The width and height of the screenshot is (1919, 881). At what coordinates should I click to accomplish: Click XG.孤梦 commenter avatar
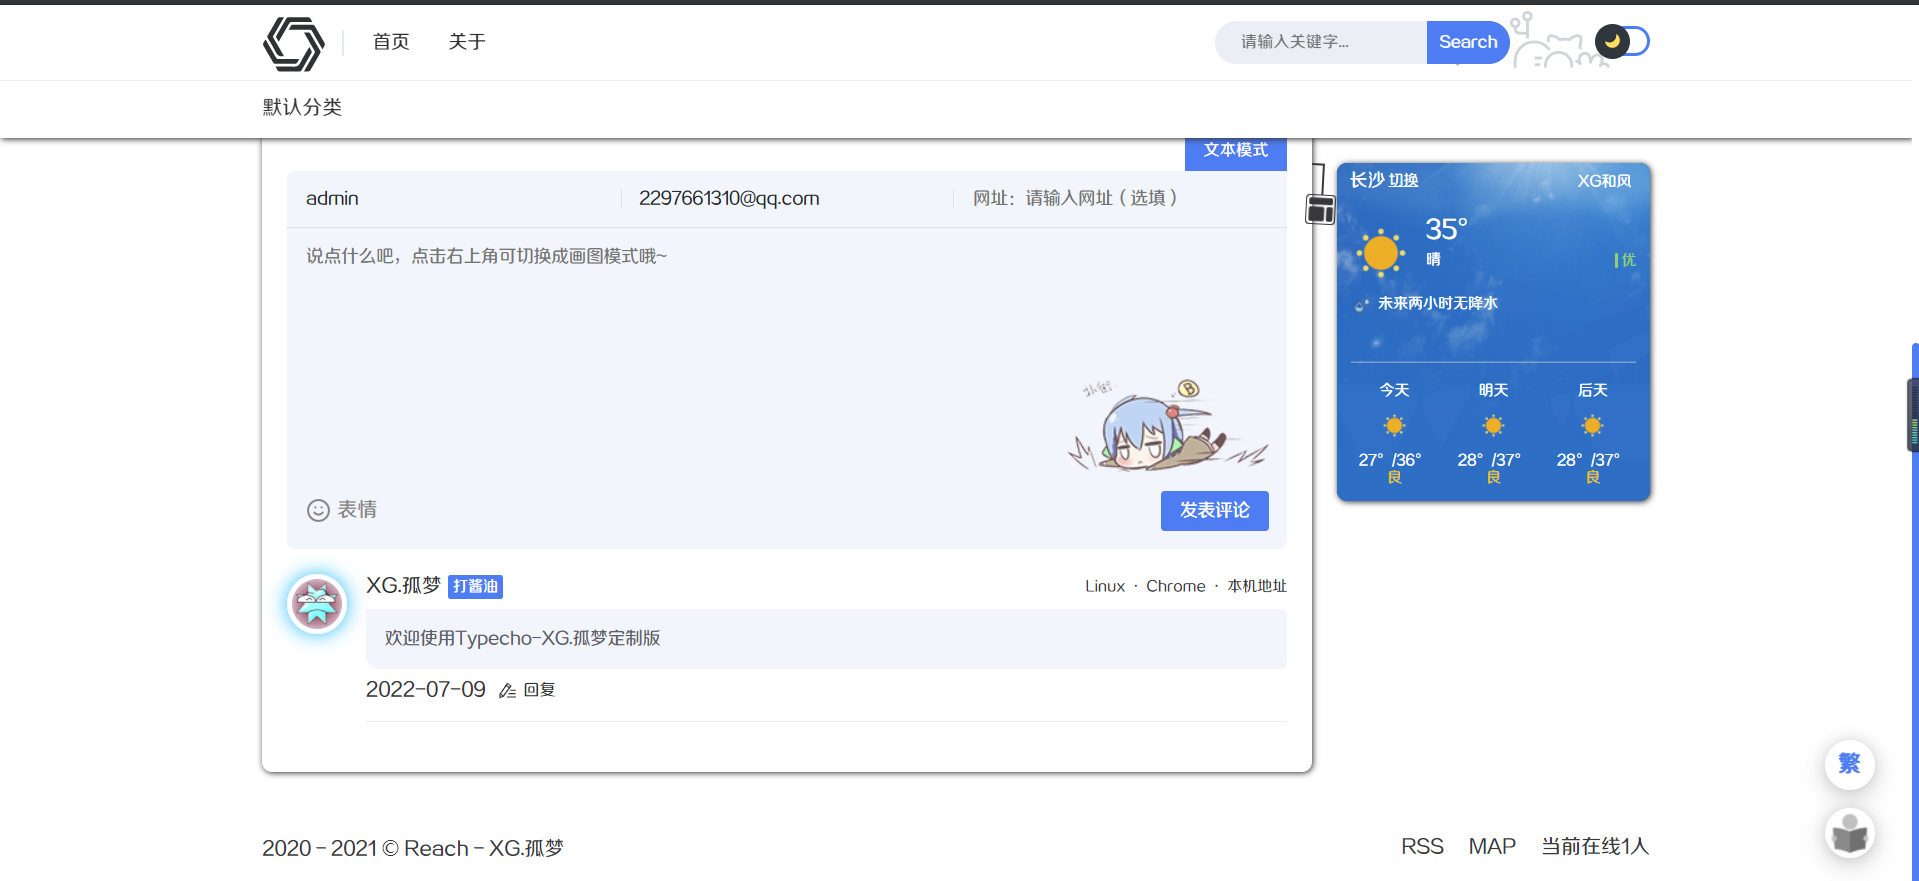(317, 604)
